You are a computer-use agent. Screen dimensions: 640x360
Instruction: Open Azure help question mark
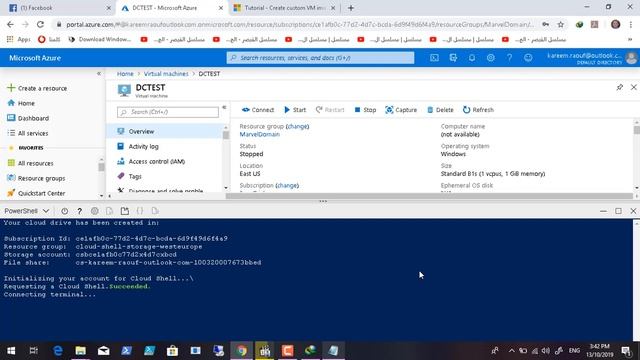pyautogui.click(x=509, y=58)
